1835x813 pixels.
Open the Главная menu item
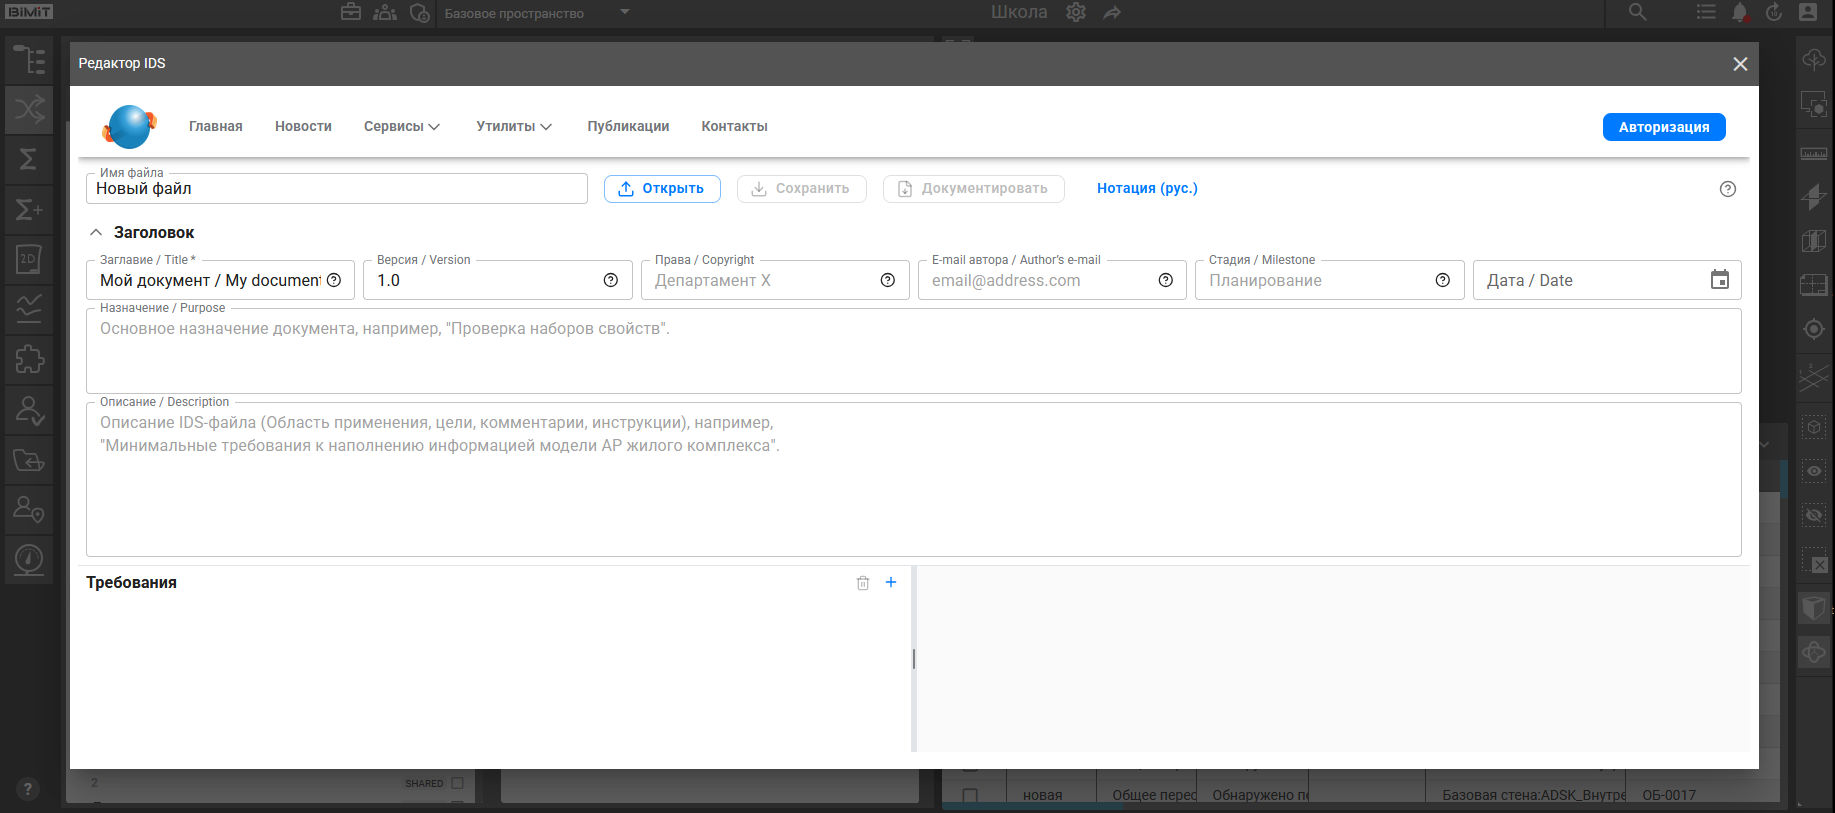tap(216, 127)
